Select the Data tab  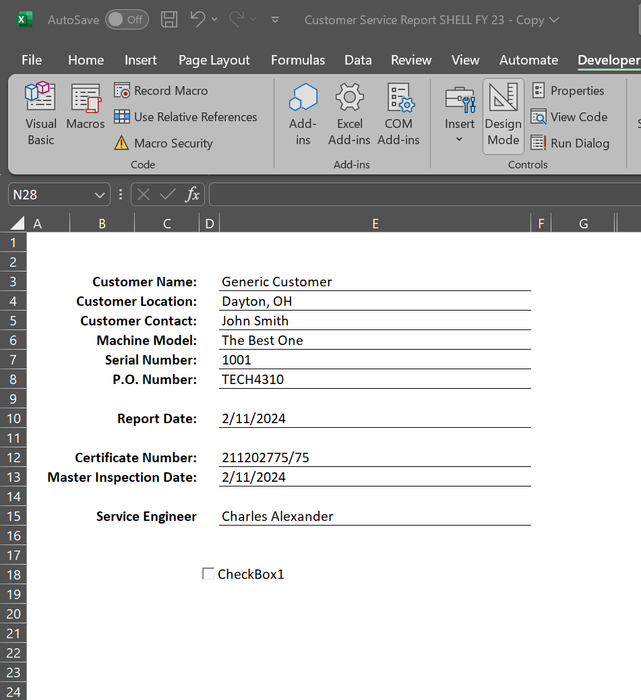(x=358, y=60)
